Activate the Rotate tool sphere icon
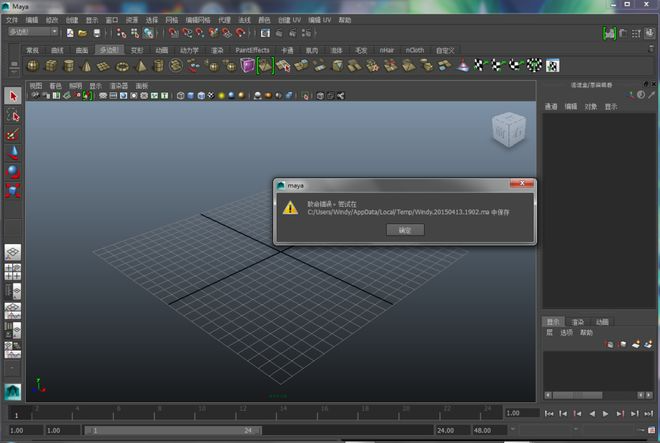 13,172
